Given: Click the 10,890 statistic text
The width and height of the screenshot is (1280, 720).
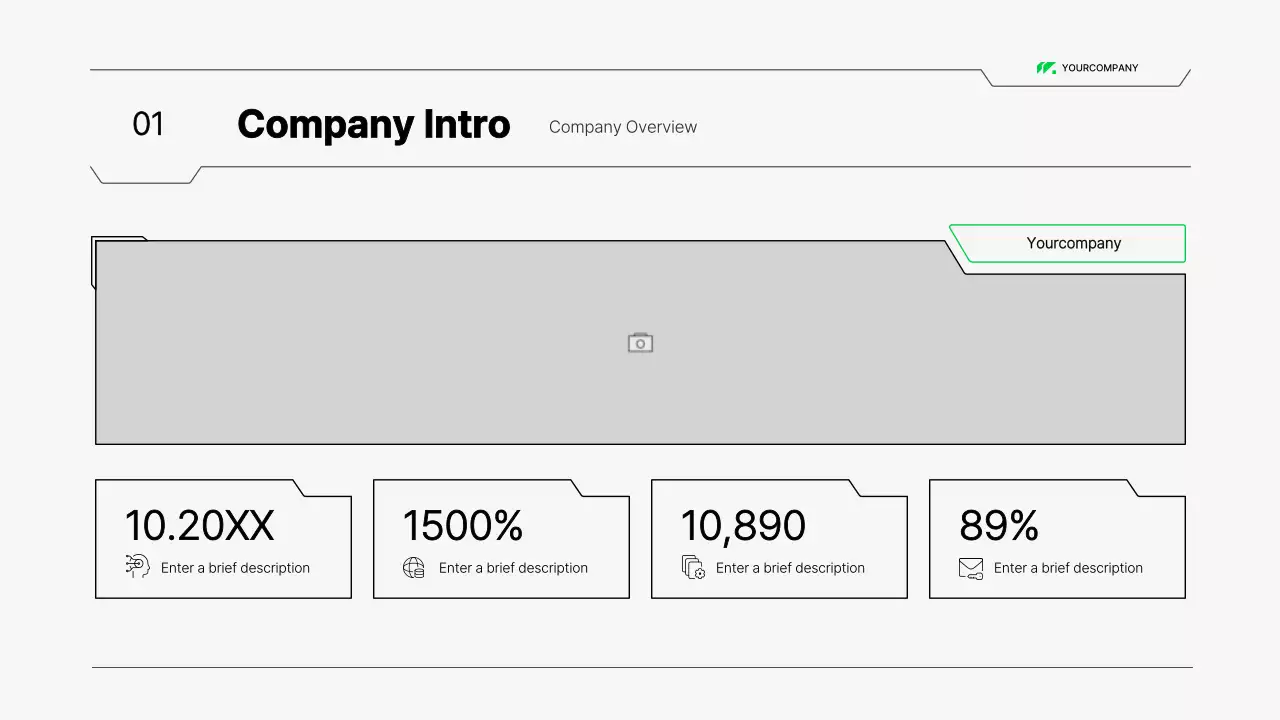Looking at the screenshot, I should tap(743, 526).
